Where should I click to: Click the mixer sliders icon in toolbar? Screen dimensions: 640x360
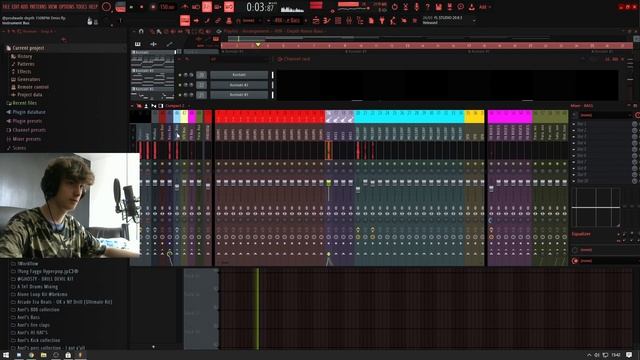[x=349, y=20]
